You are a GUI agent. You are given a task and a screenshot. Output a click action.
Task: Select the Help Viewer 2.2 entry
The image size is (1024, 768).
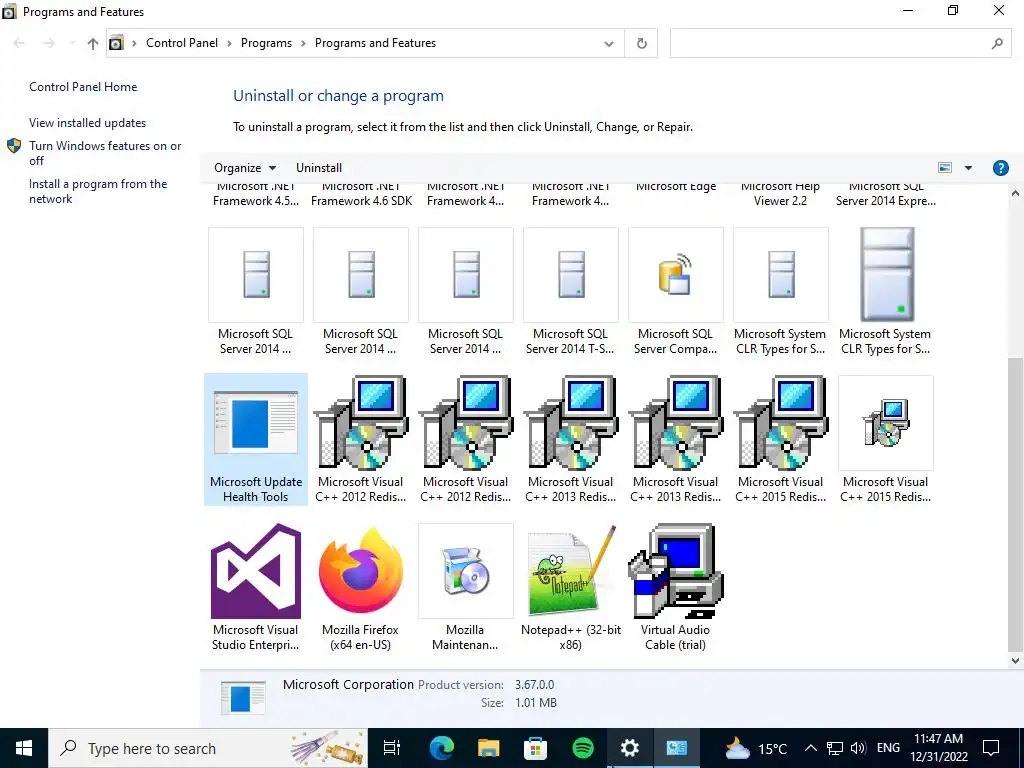coord(780,197)
